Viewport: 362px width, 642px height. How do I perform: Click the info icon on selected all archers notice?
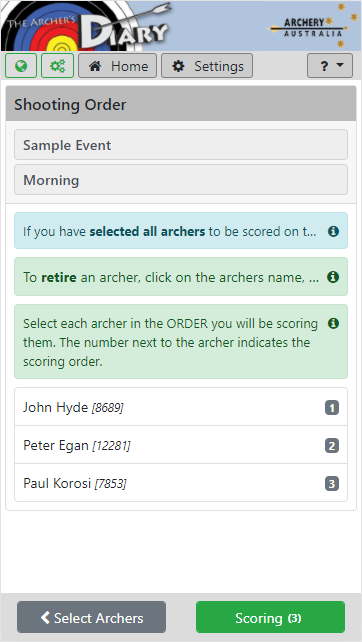point(333,231)
